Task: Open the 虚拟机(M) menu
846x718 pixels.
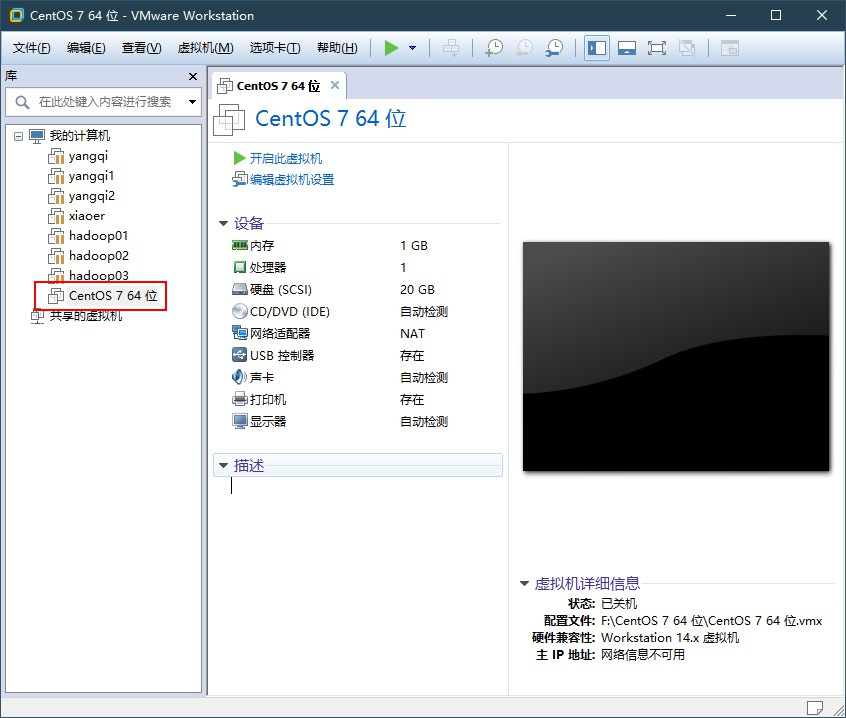Action: pyautogui.click(x=205, y=48)
